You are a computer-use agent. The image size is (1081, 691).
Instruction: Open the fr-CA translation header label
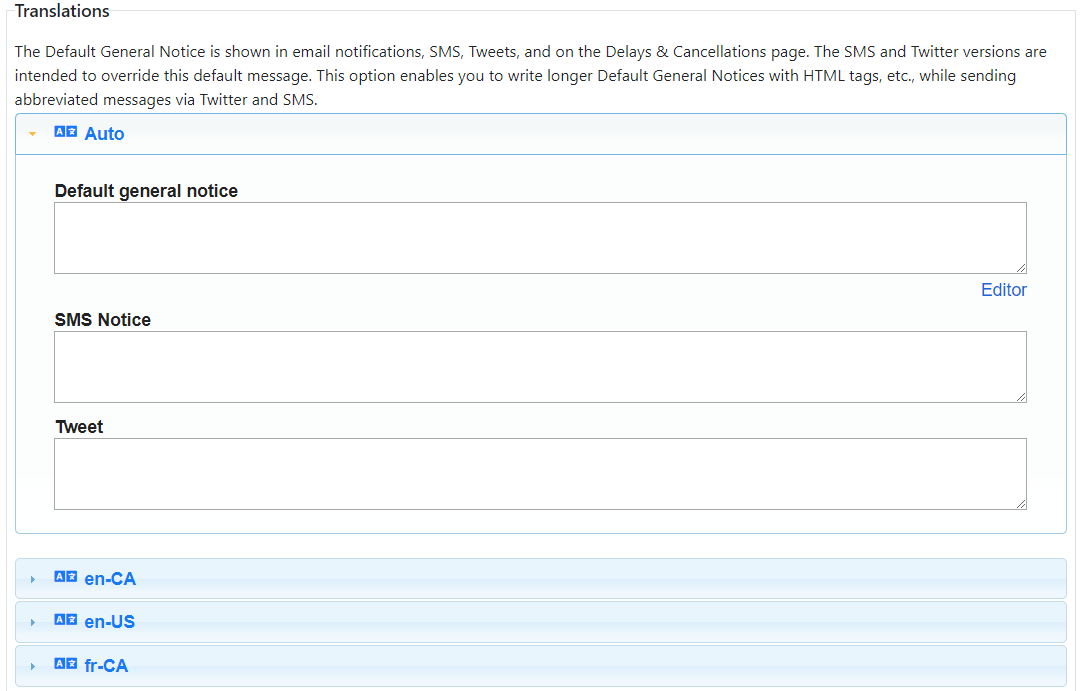(106, 666)
